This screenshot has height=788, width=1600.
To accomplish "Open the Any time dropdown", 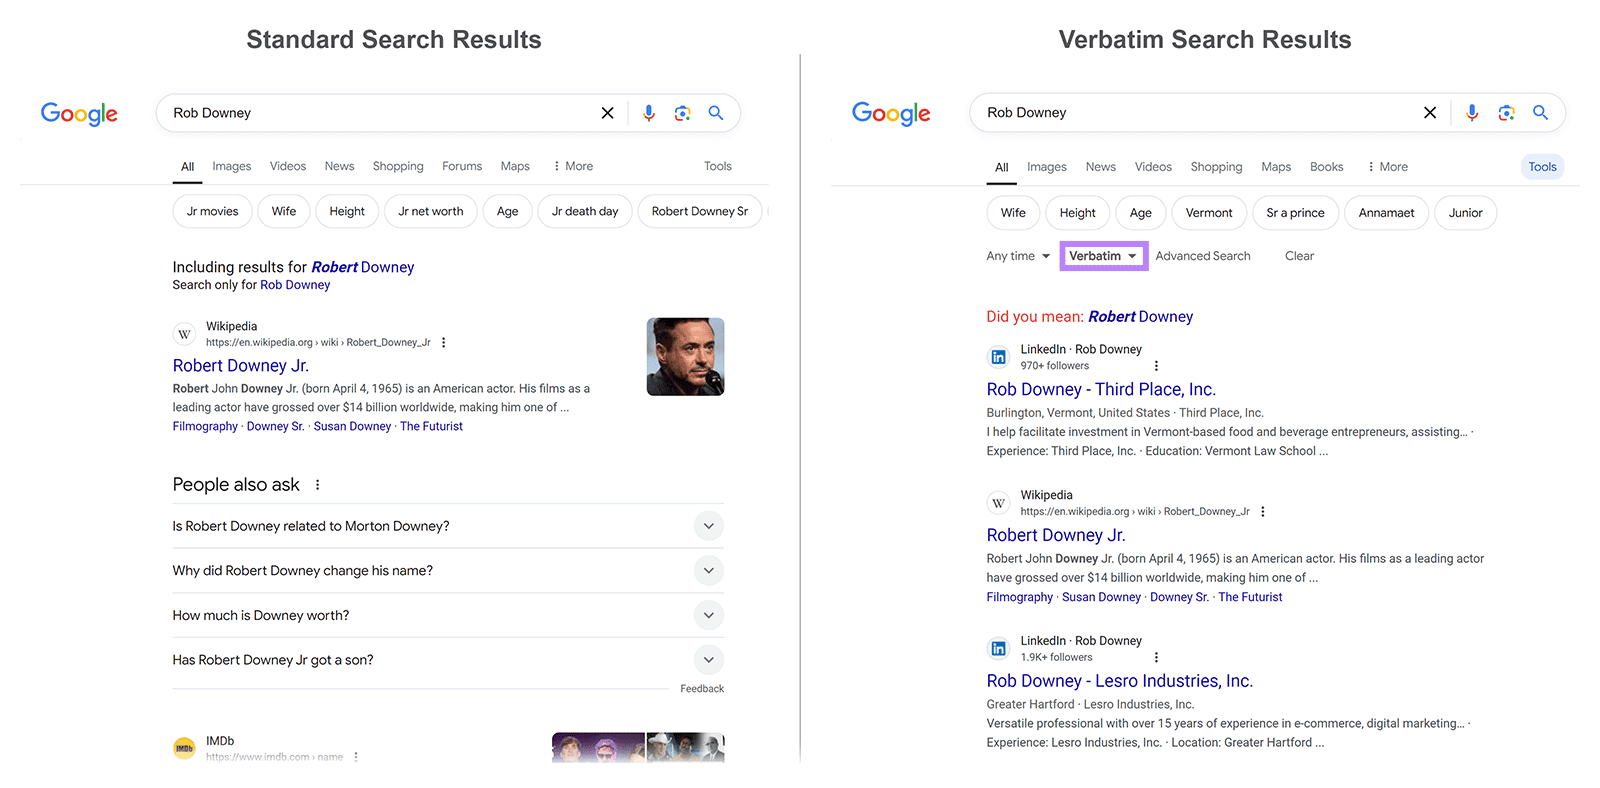I will (1016, 256).
